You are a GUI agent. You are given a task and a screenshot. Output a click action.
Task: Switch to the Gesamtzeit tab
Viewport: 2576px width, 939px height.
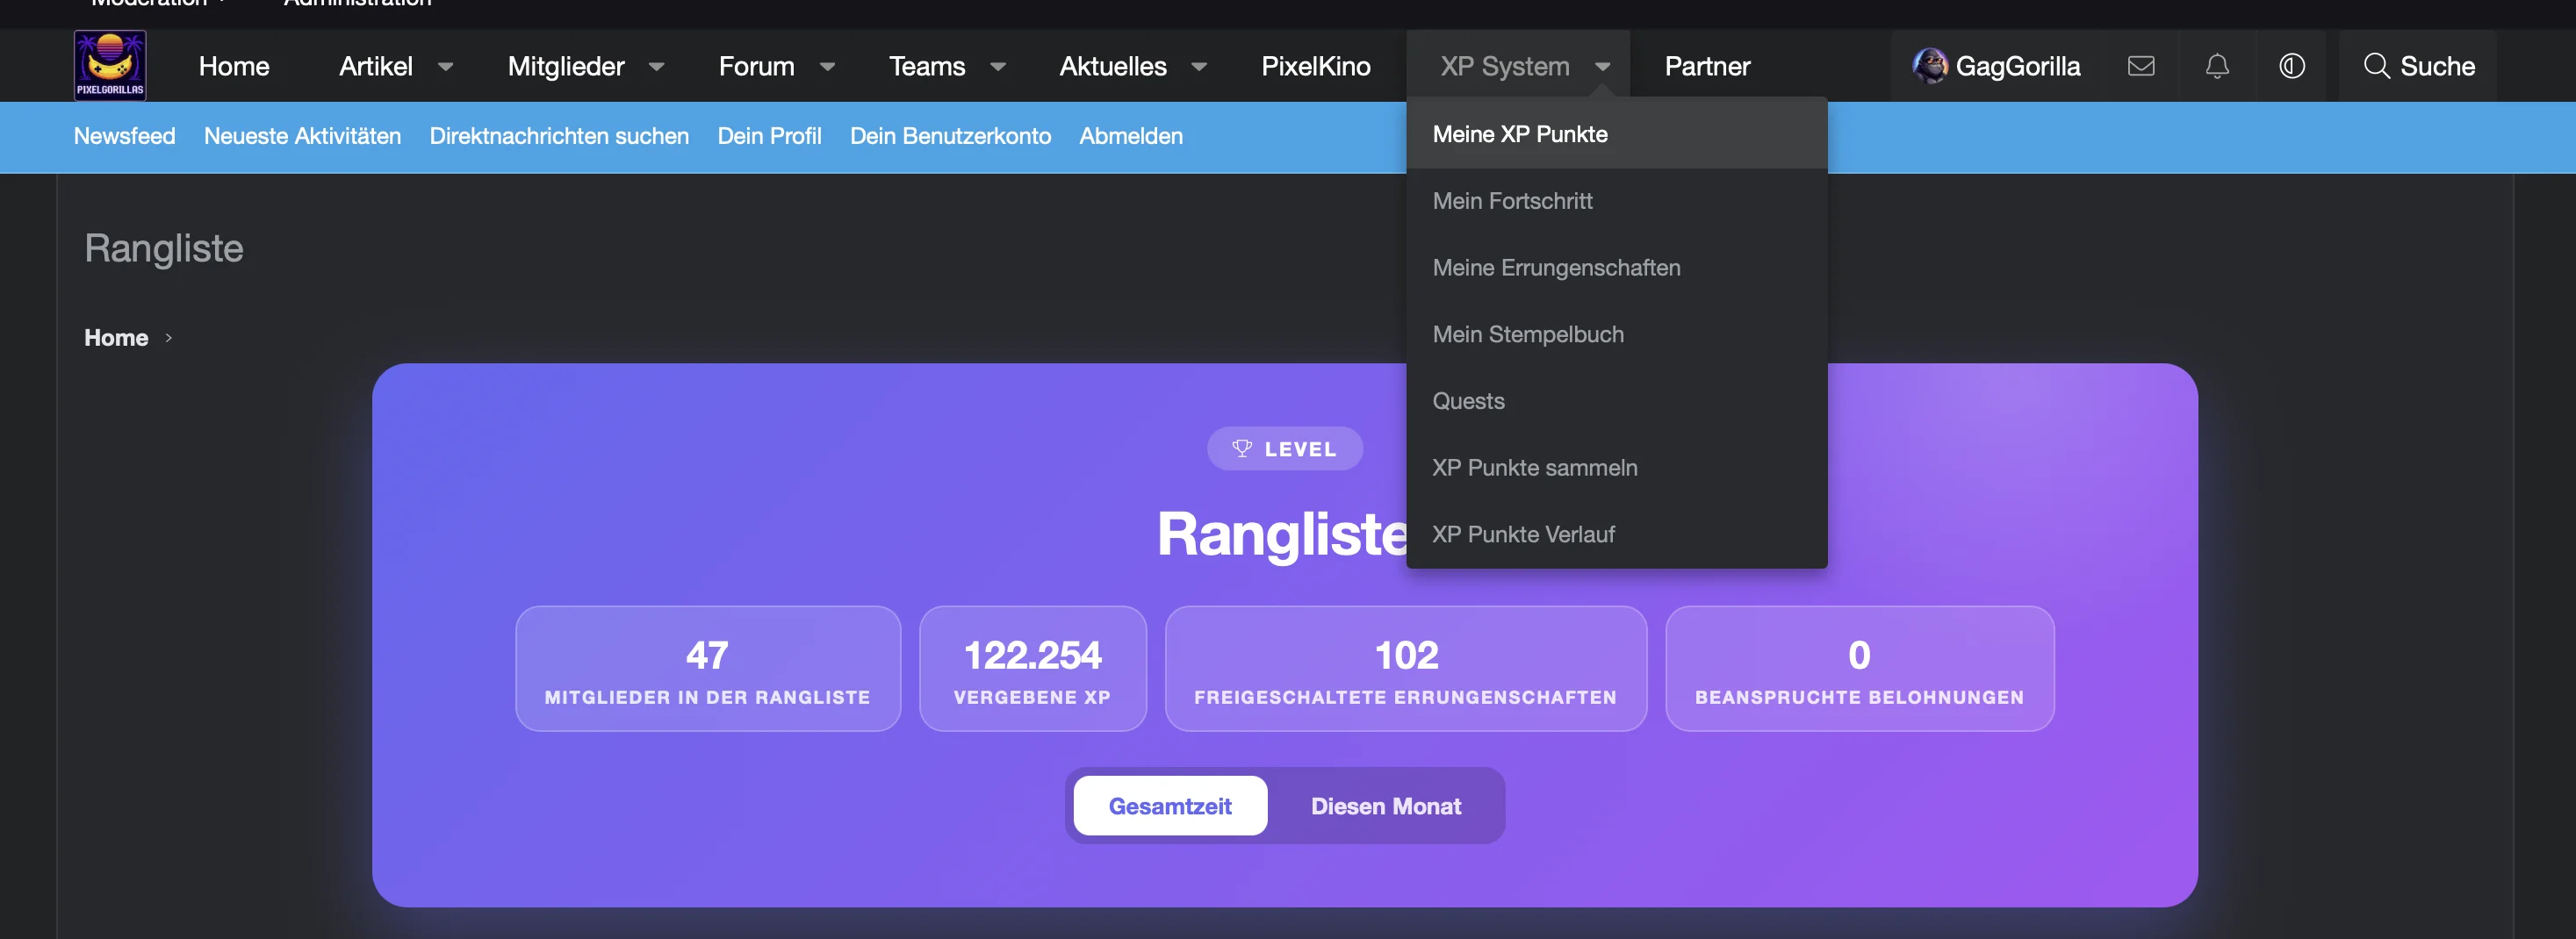click(1170, 805)
